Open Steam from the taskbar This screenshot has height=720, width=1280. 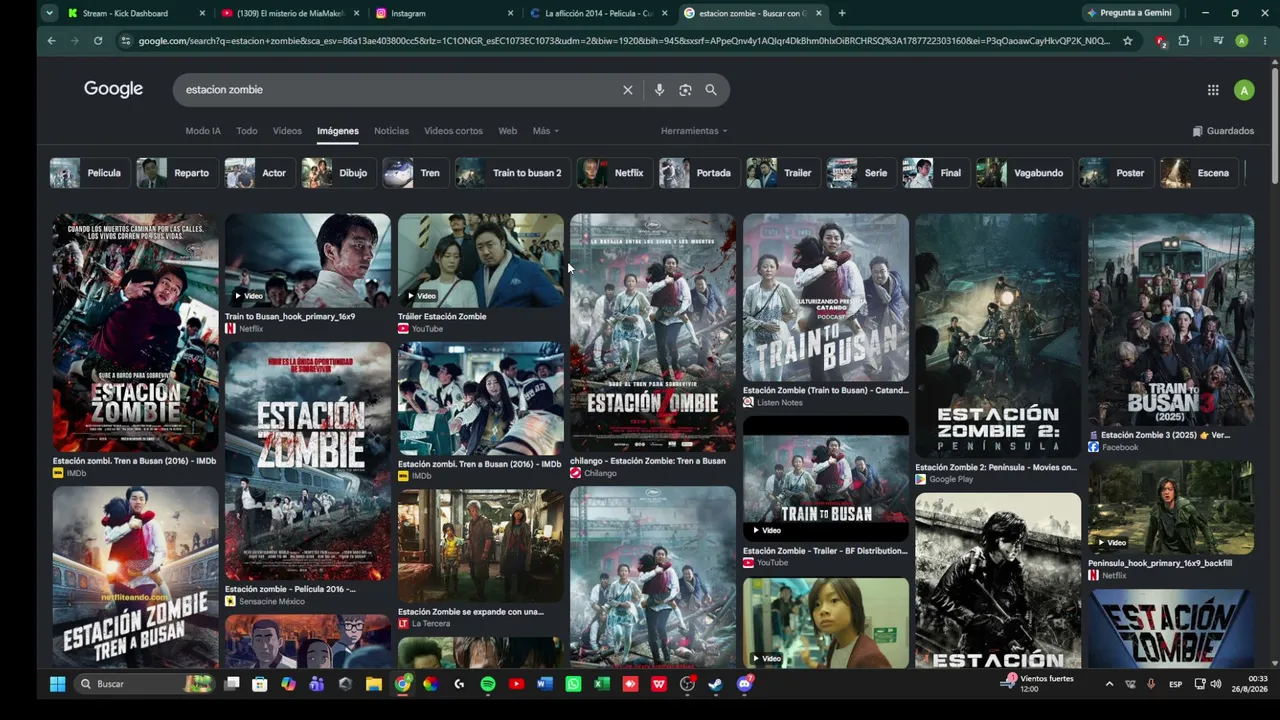point(716,684)
